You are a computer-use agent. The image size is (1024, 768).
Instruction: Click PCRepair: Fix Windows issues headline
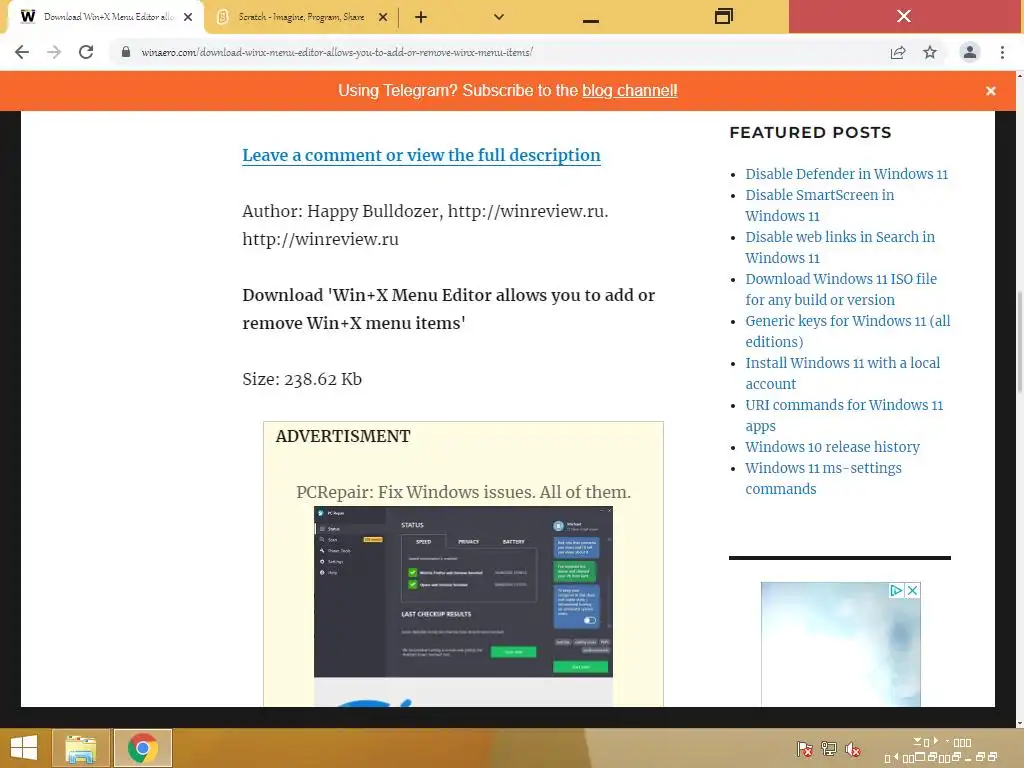(x=463, y=492)
